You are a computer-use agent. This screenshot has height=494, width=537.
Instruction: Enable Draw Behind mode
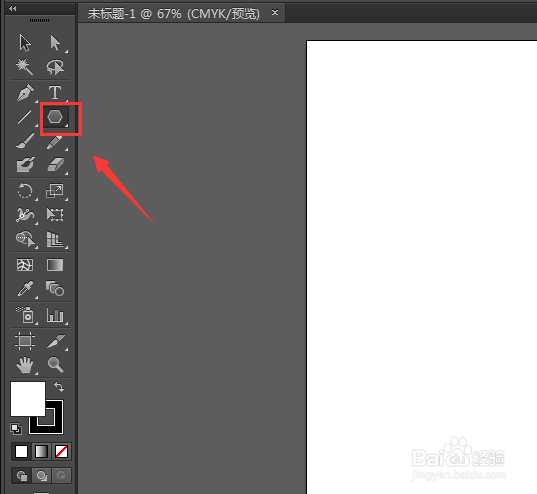coord(41,476)
